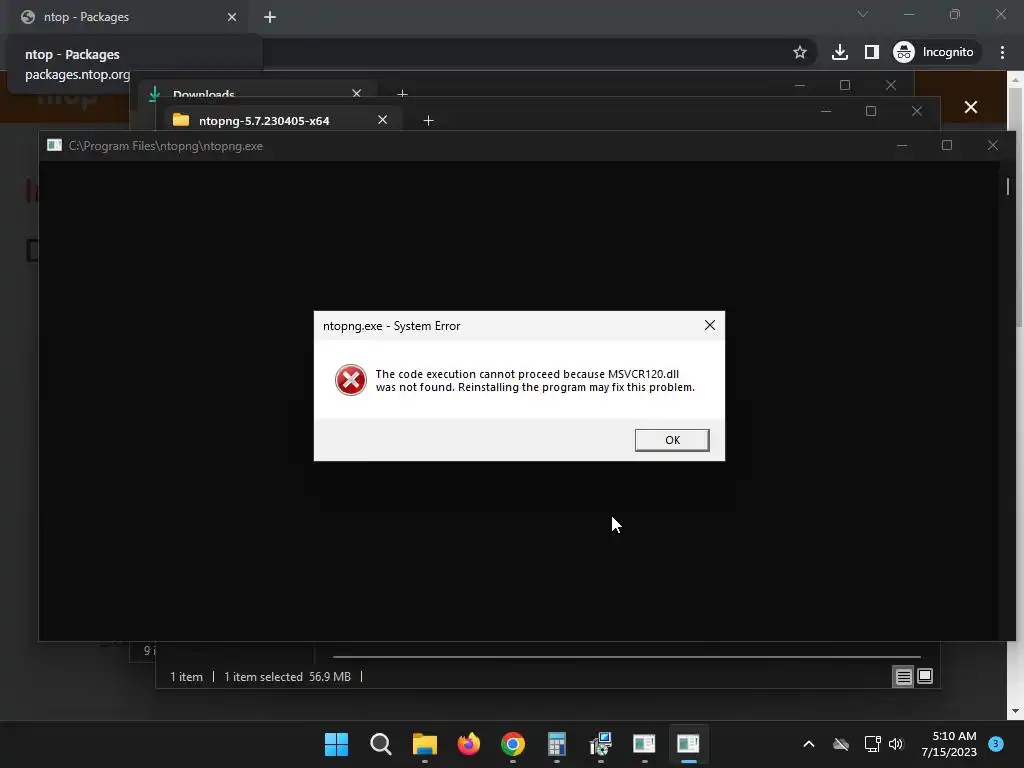Switch to first console window in taskbar
Viewport: 1024px width, 768px height.
(644, 744)
